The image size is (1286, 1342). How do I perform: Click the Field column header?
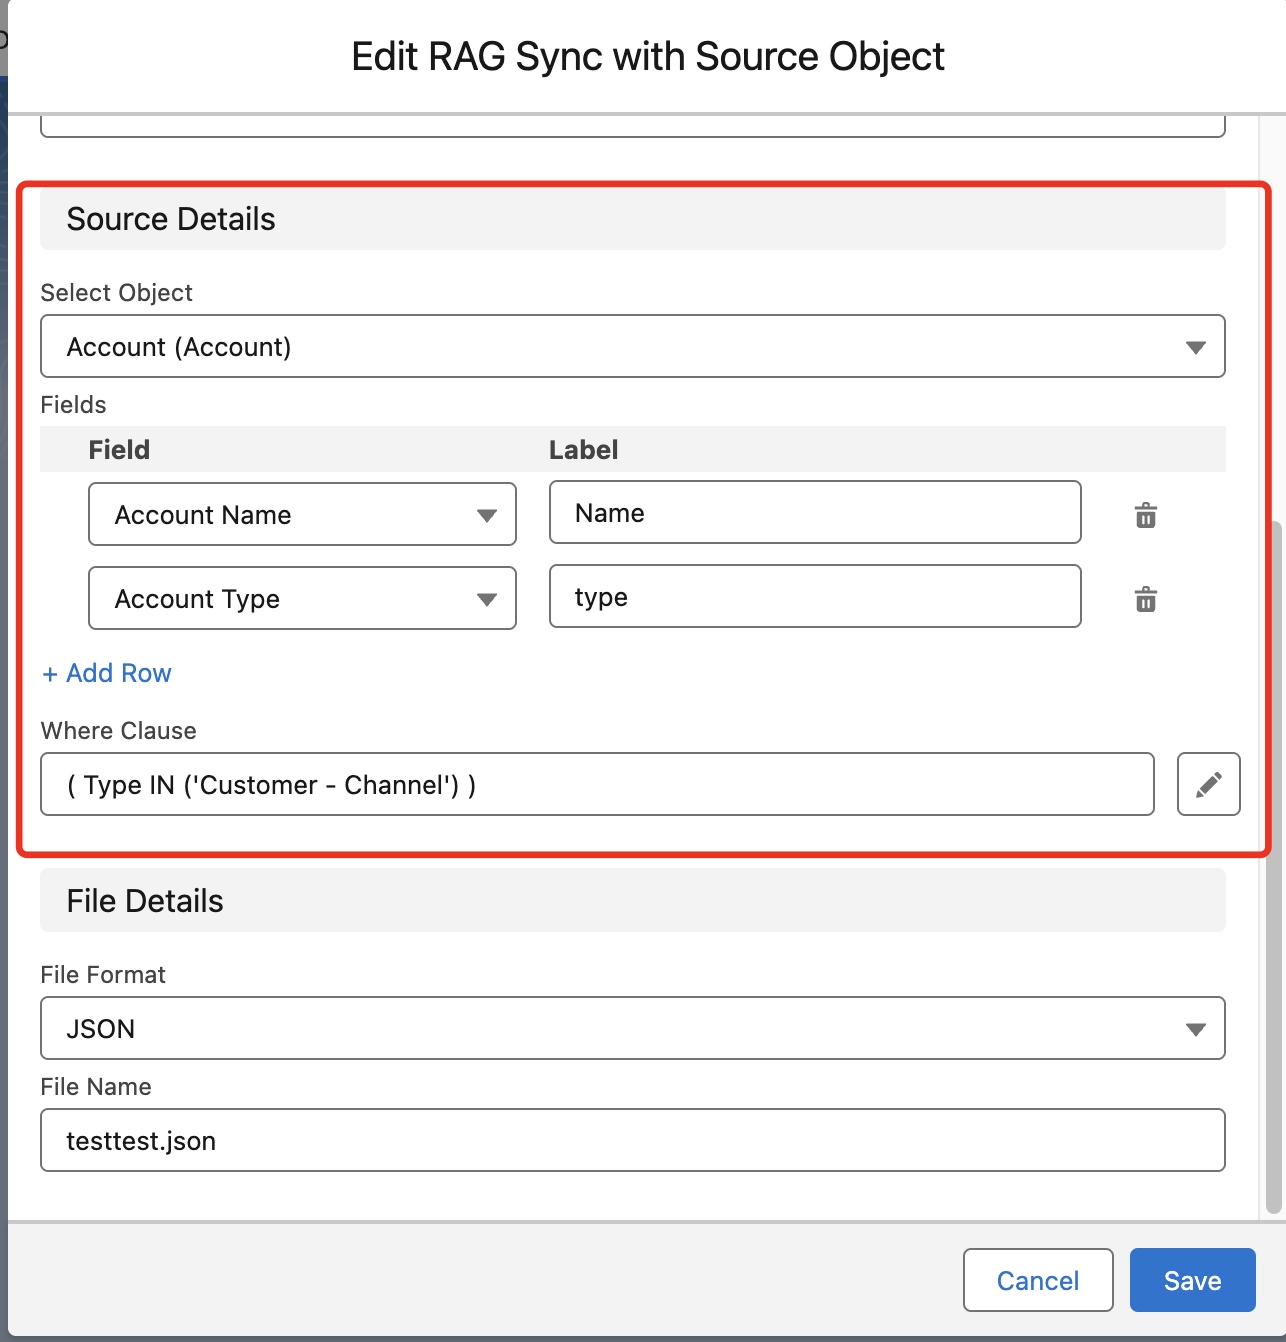click(119, 450)
